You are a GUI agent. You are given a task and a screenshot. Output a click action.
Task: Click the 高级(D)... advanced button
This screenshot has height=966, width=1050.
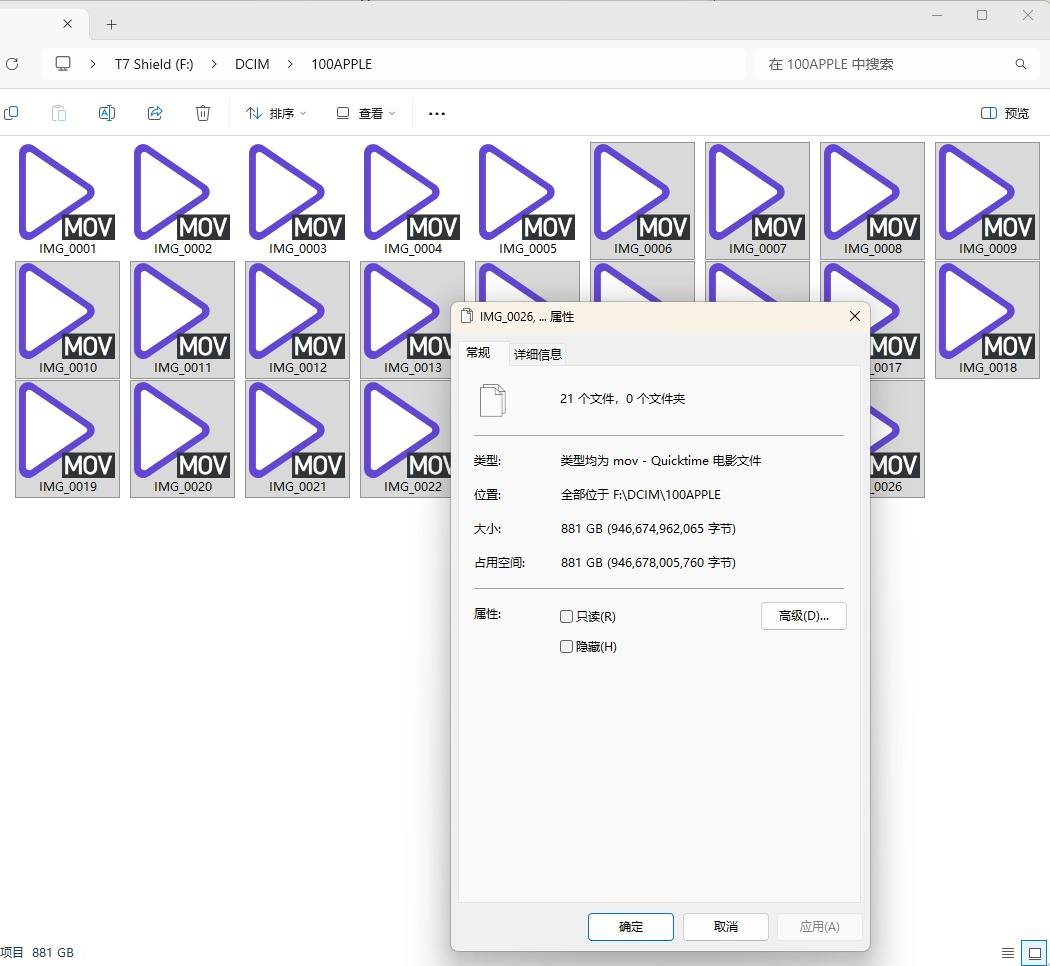pos(803,615)
